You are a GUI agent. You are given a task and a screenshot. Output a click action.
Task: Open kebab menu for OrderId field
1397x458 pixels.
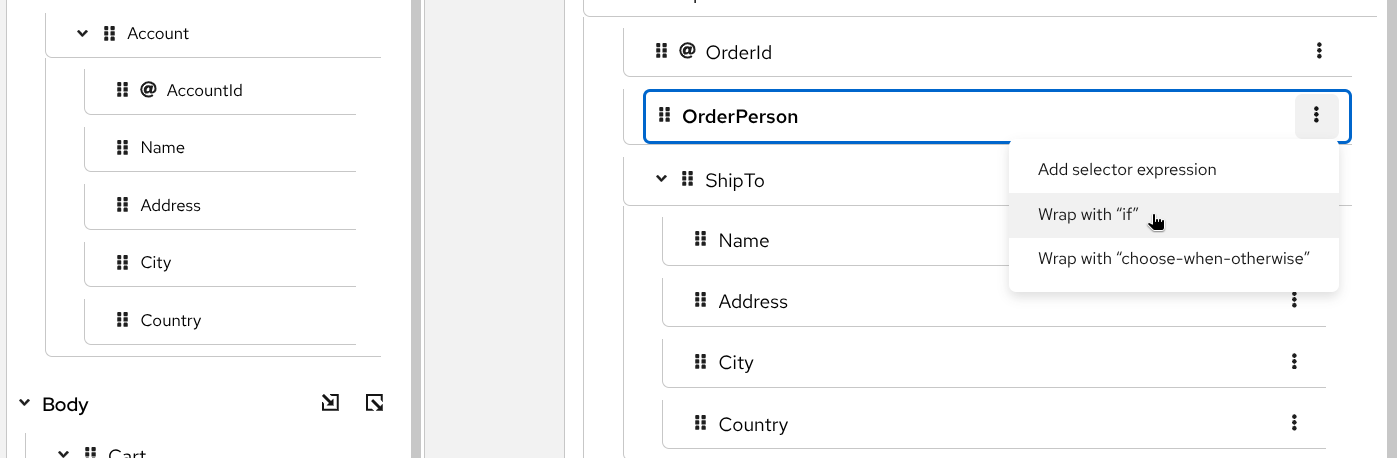tap(1319, 51)
